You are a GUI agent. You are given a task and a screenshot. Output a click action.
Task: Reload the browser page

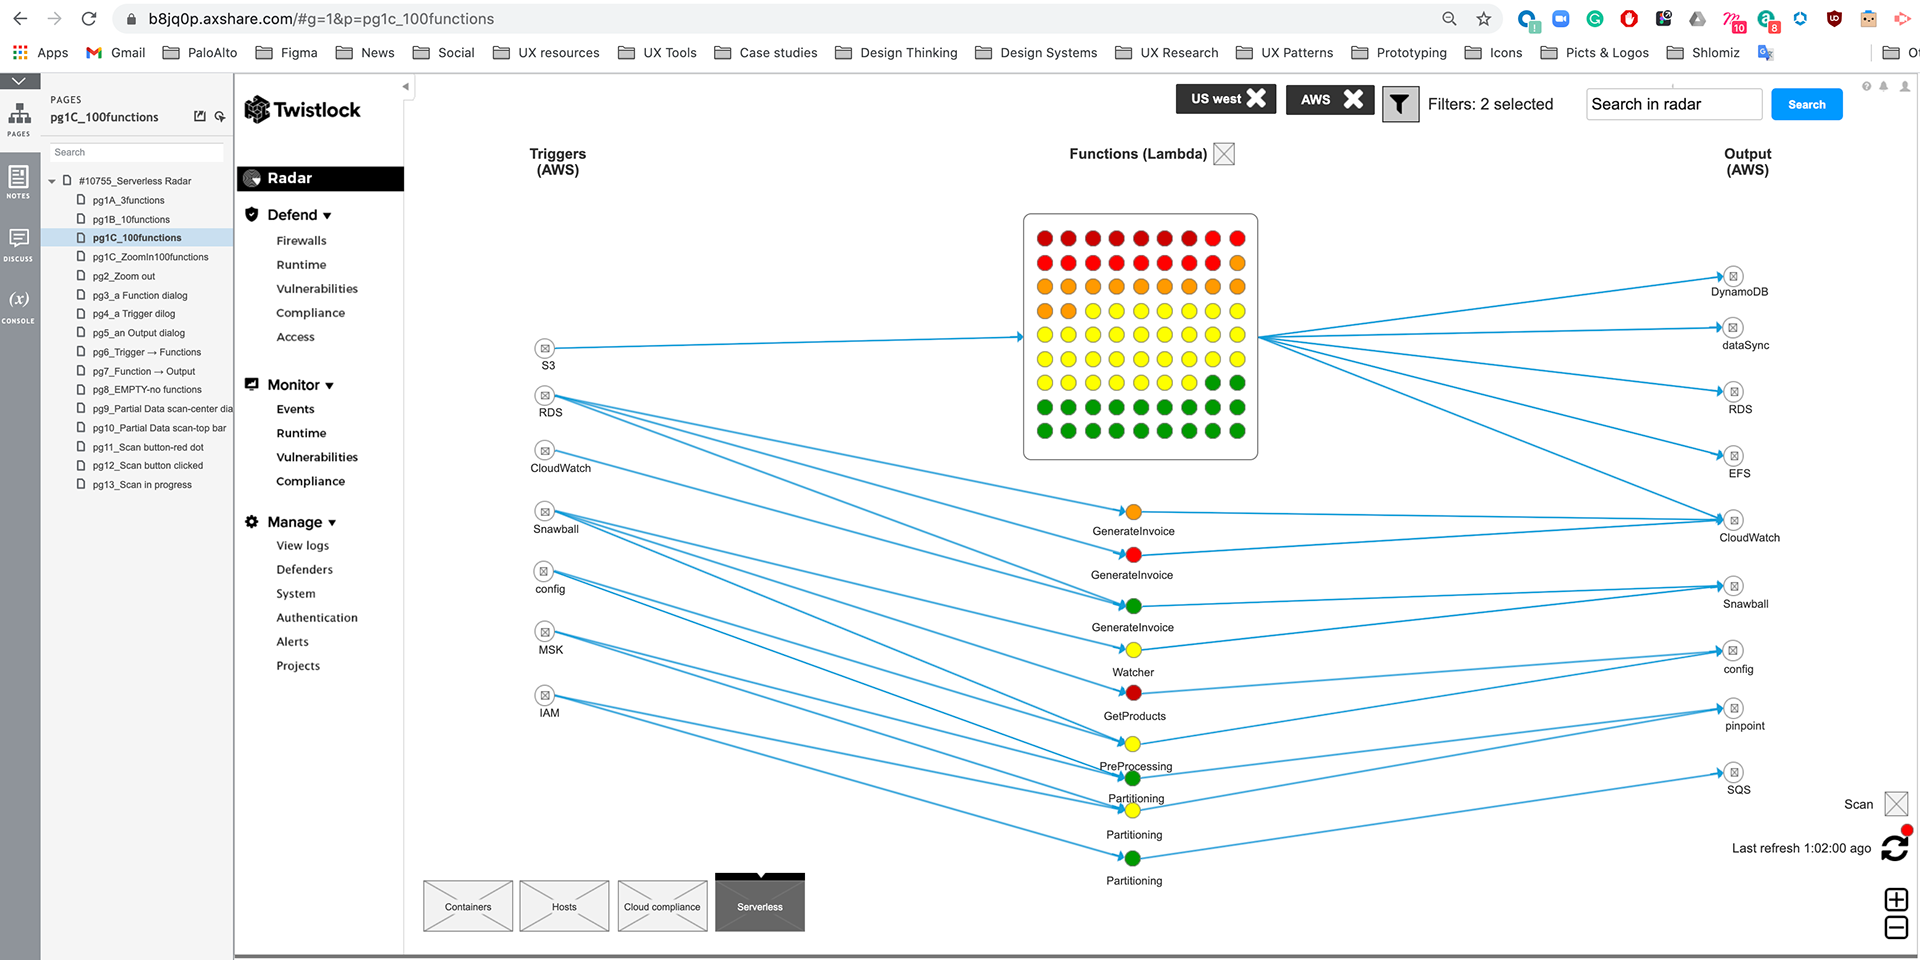coord(89,18)
